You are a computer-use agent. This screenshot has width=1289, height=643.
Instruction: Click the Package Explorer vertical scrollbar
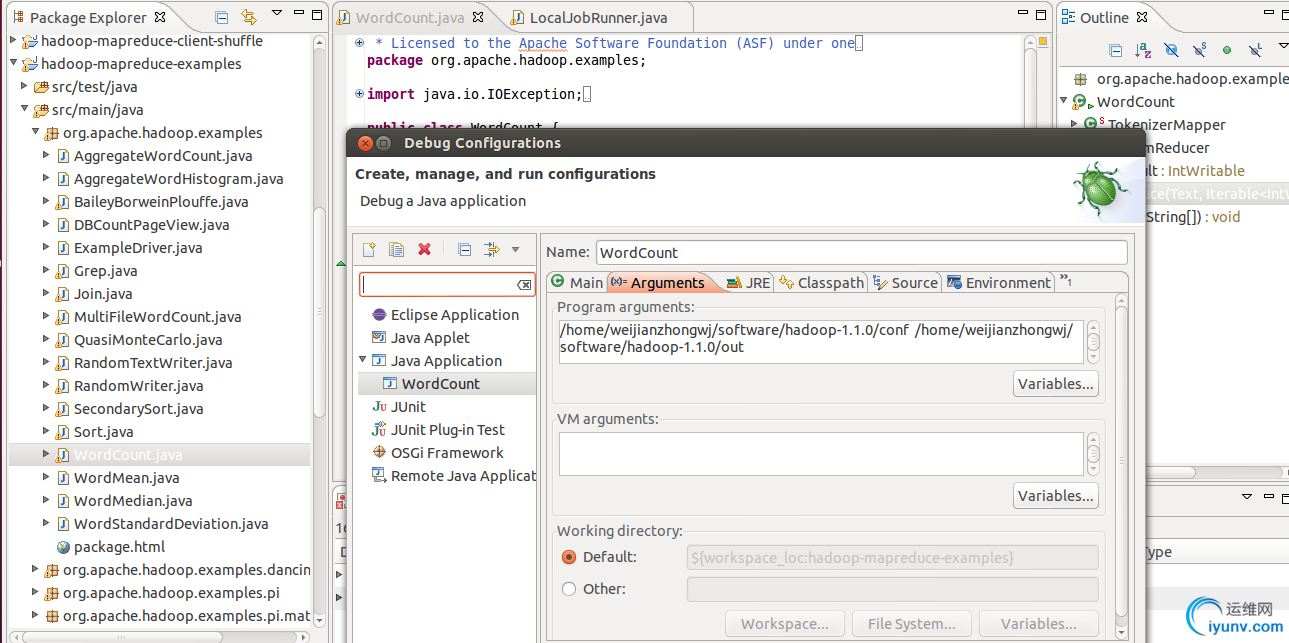click(x=319, y=310)
